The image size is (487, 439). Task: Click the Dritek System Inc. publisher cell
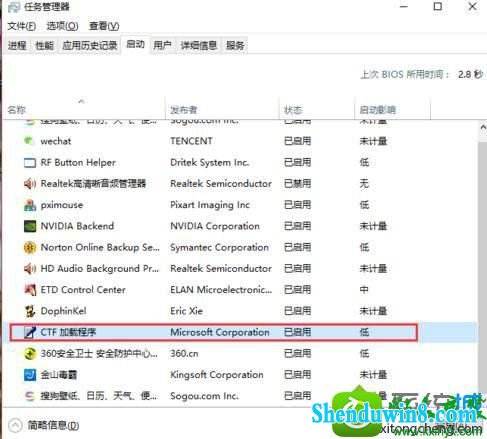(x=210, y=163)
